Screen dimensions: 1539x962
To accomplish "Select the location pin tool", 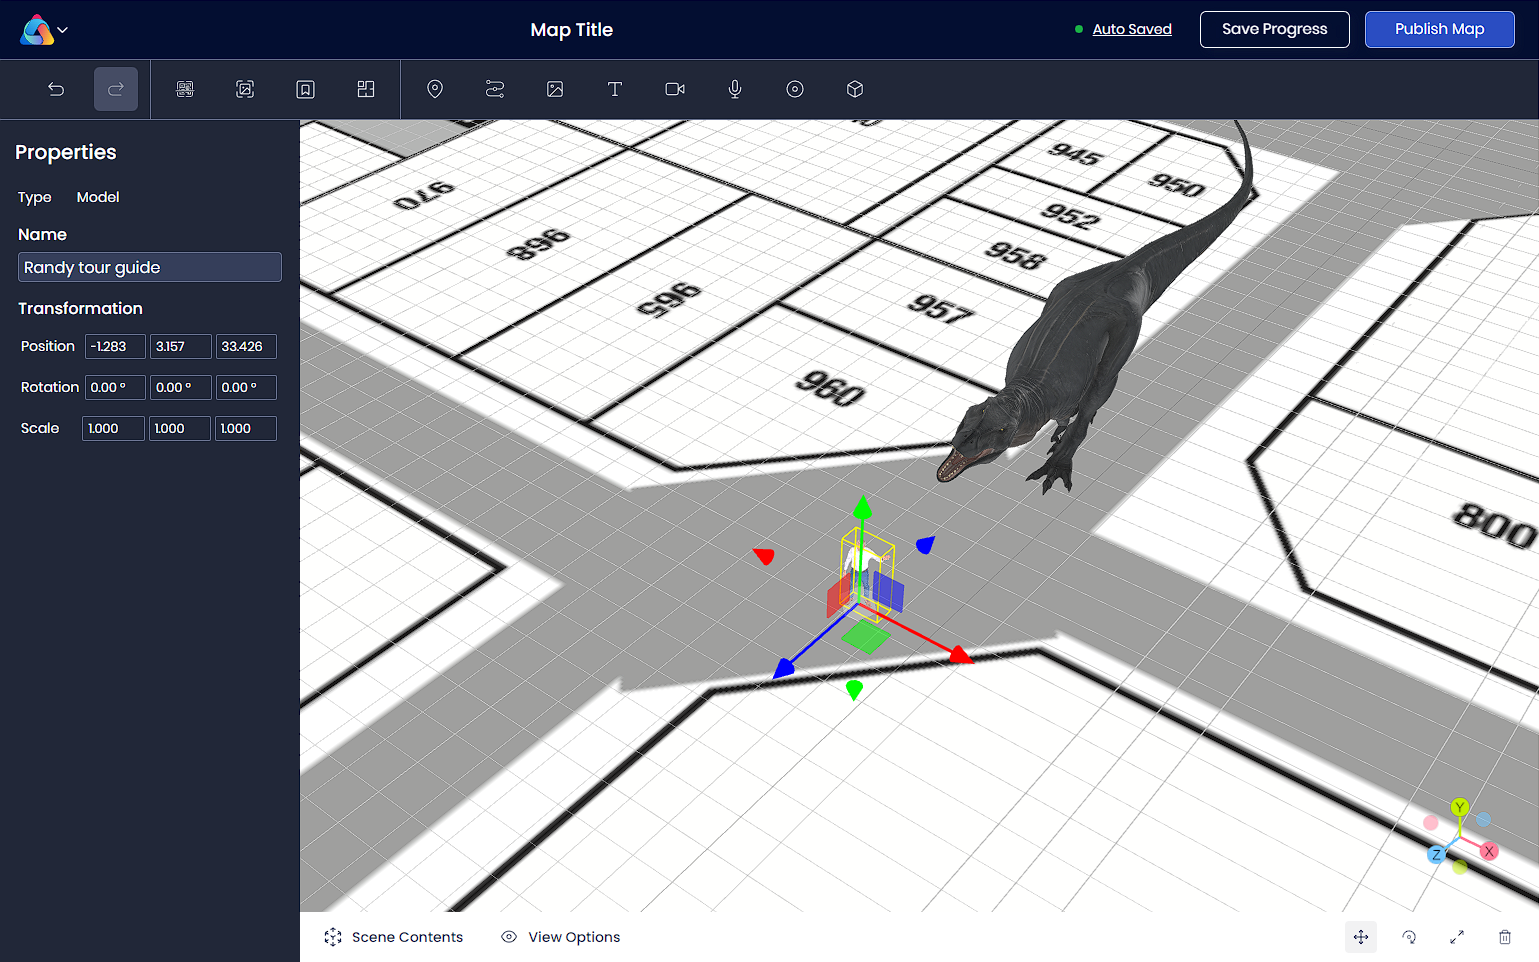I will (x=435, y=89).
